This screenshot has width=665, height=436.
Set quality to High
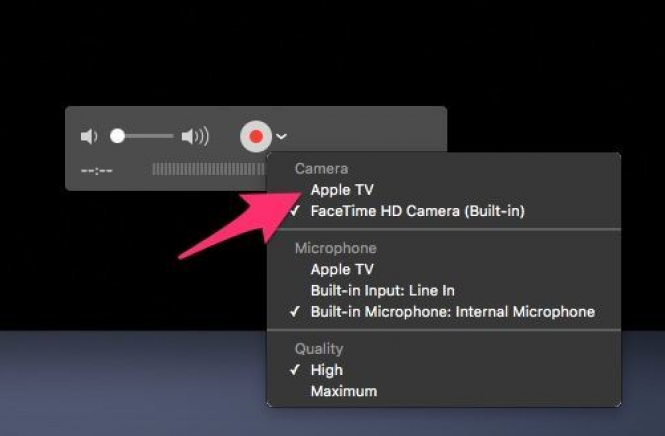pos(327,370)
